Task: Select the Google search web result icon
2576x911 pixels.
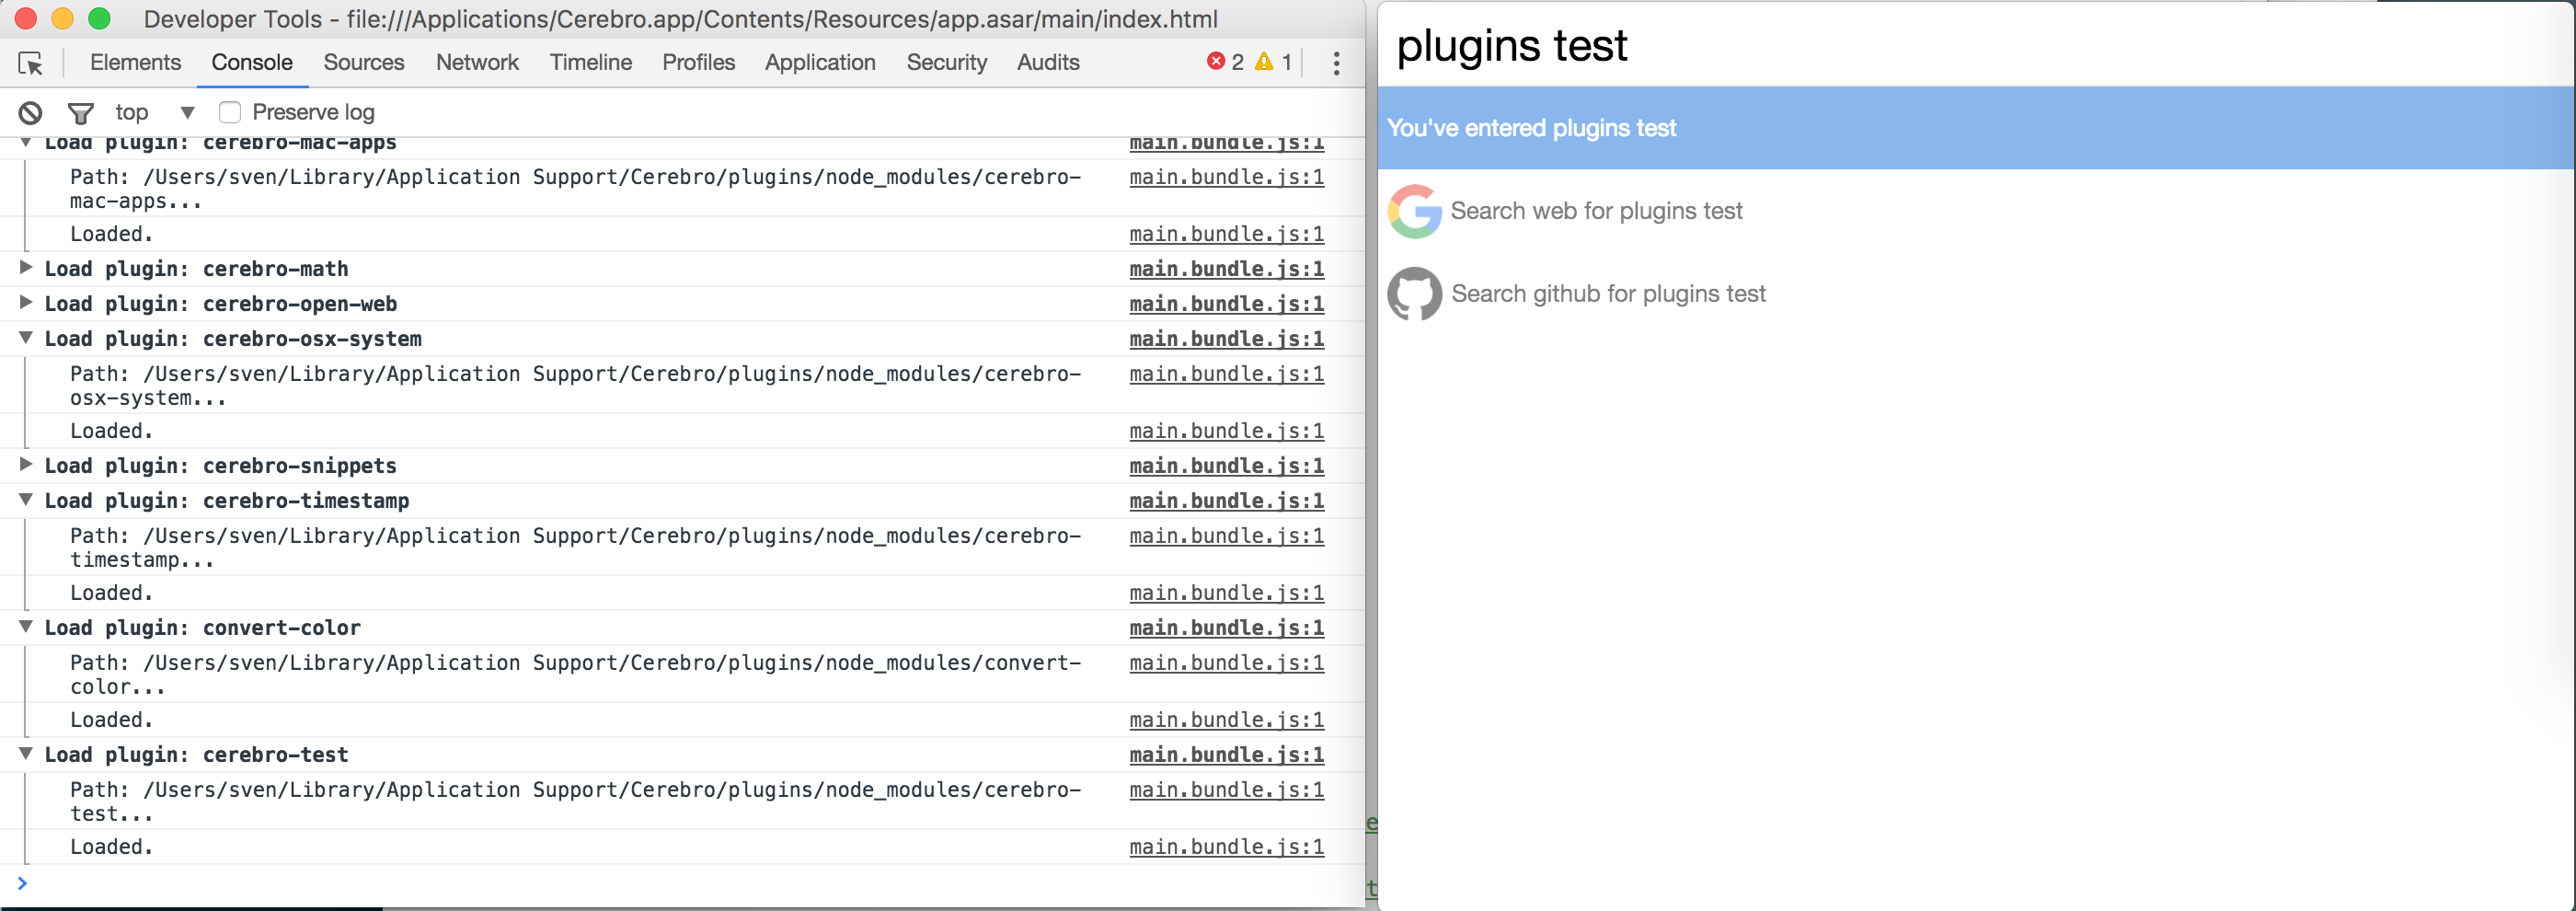Action: pyautogui.click(x=1414, y=211)
